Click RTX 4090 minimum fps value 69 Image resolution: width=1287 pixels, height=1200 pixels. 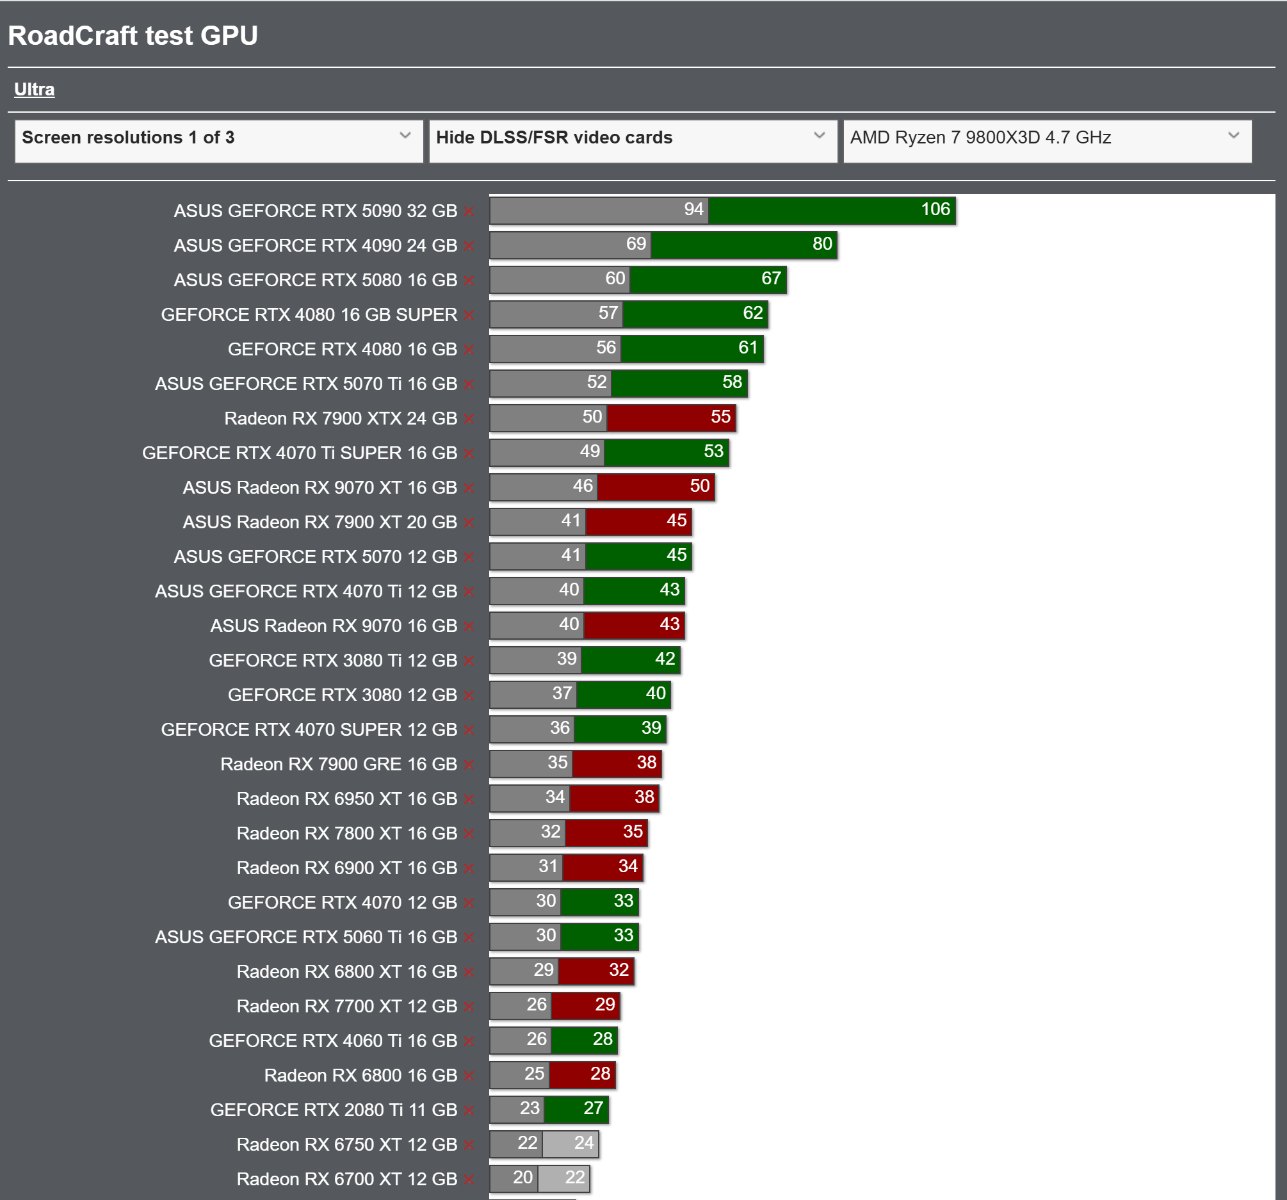(636, 244)
